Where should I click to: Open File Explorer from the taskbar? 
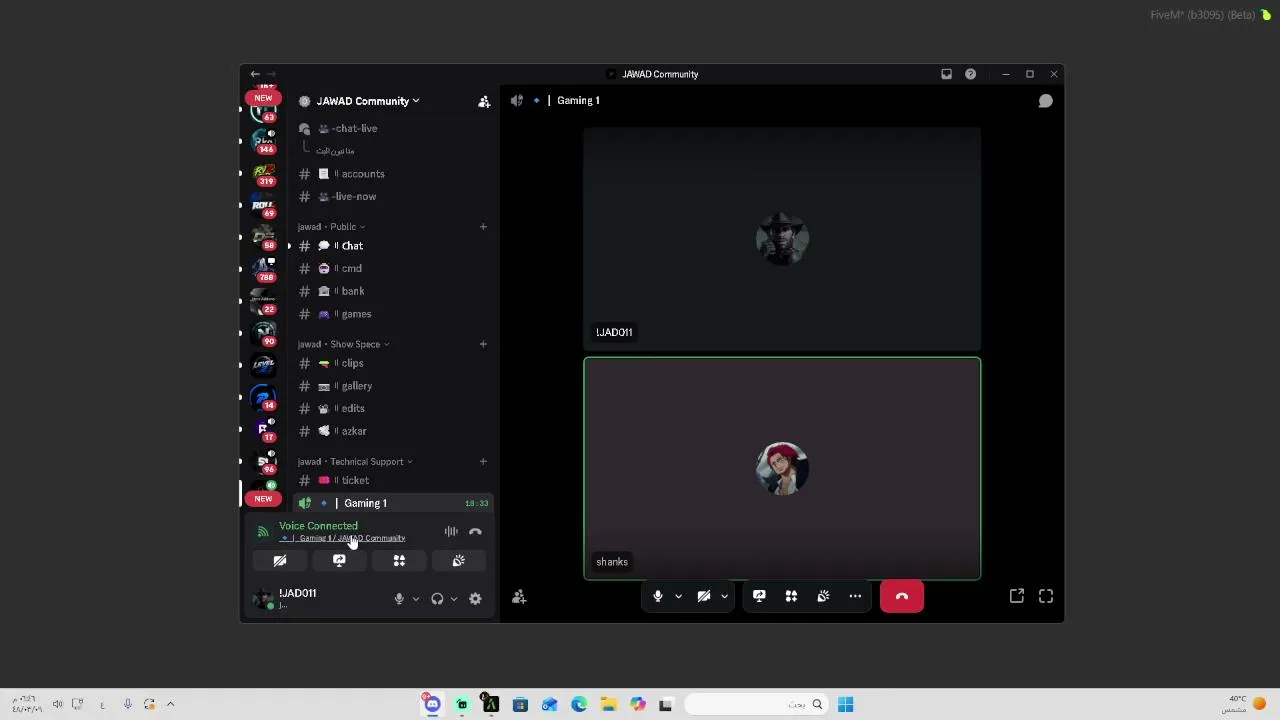click(x=608, y=705)
